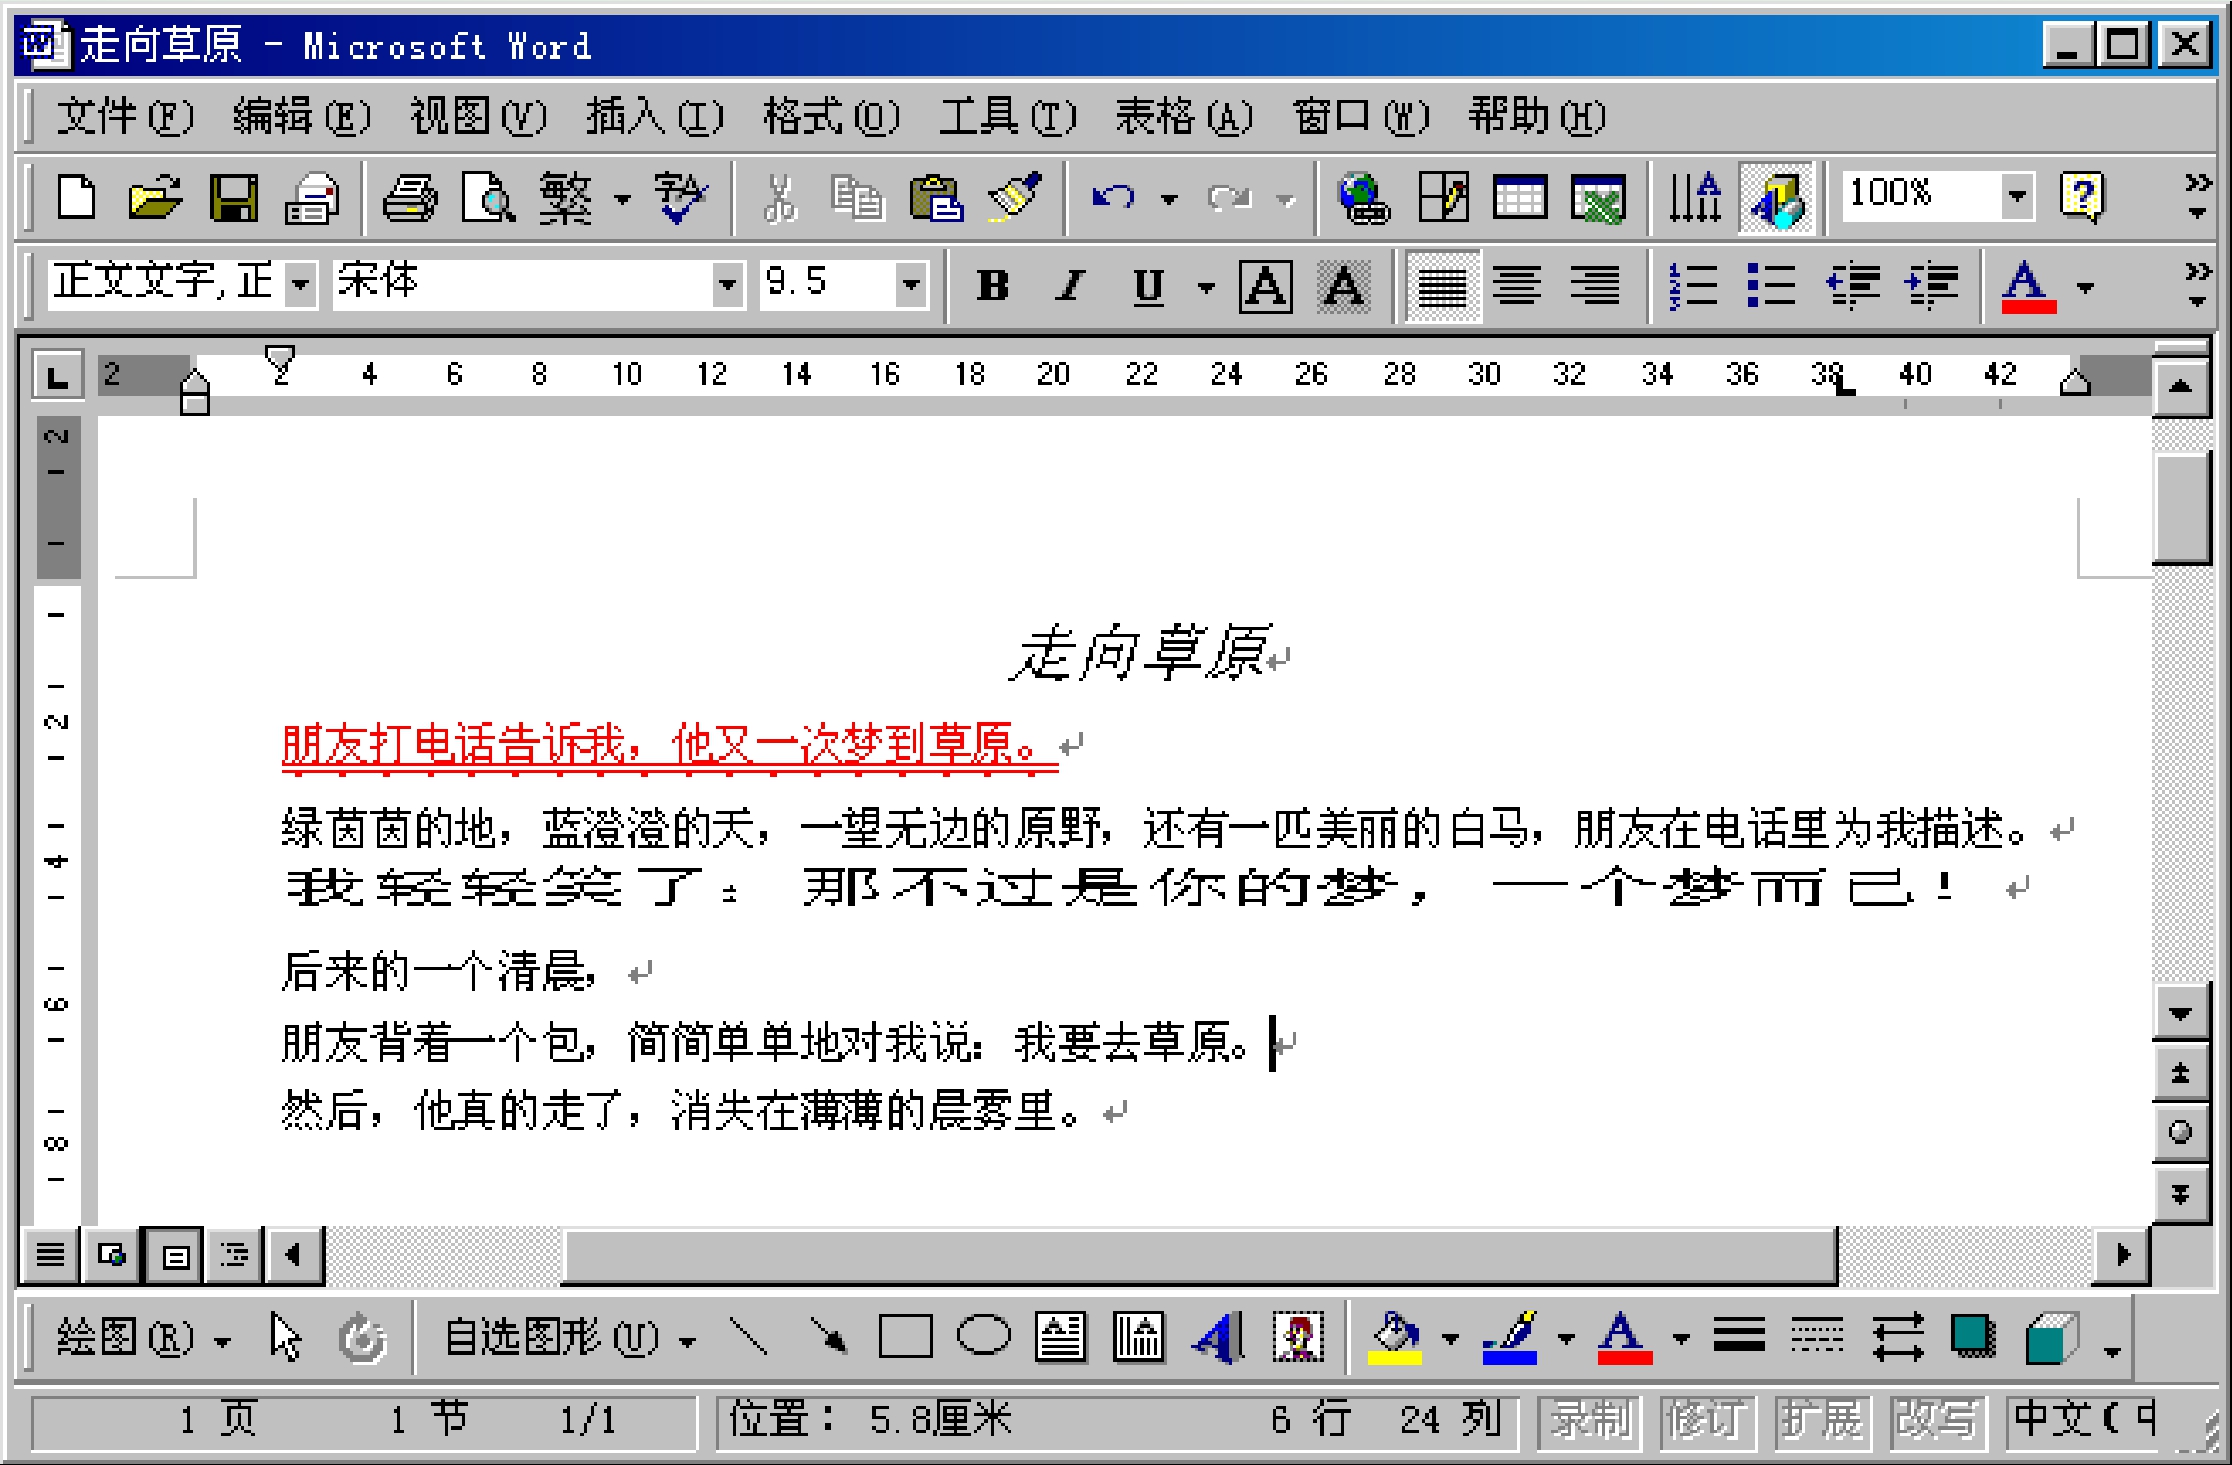Click the vertical scrollbar down arrow
This screenshot has width=2232, height=1465.
coord(2181,1014)
